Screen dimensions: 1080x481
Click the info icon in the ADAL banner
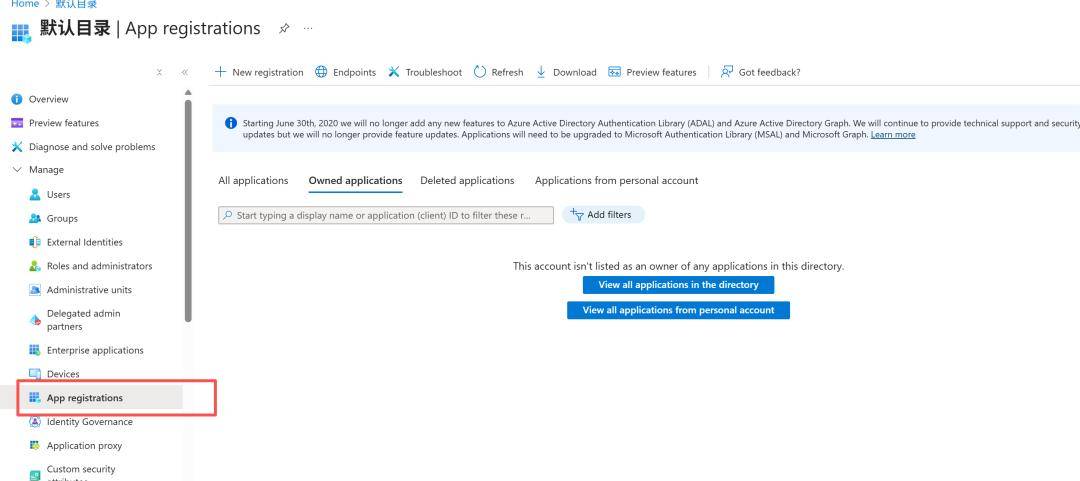(231, 123)
